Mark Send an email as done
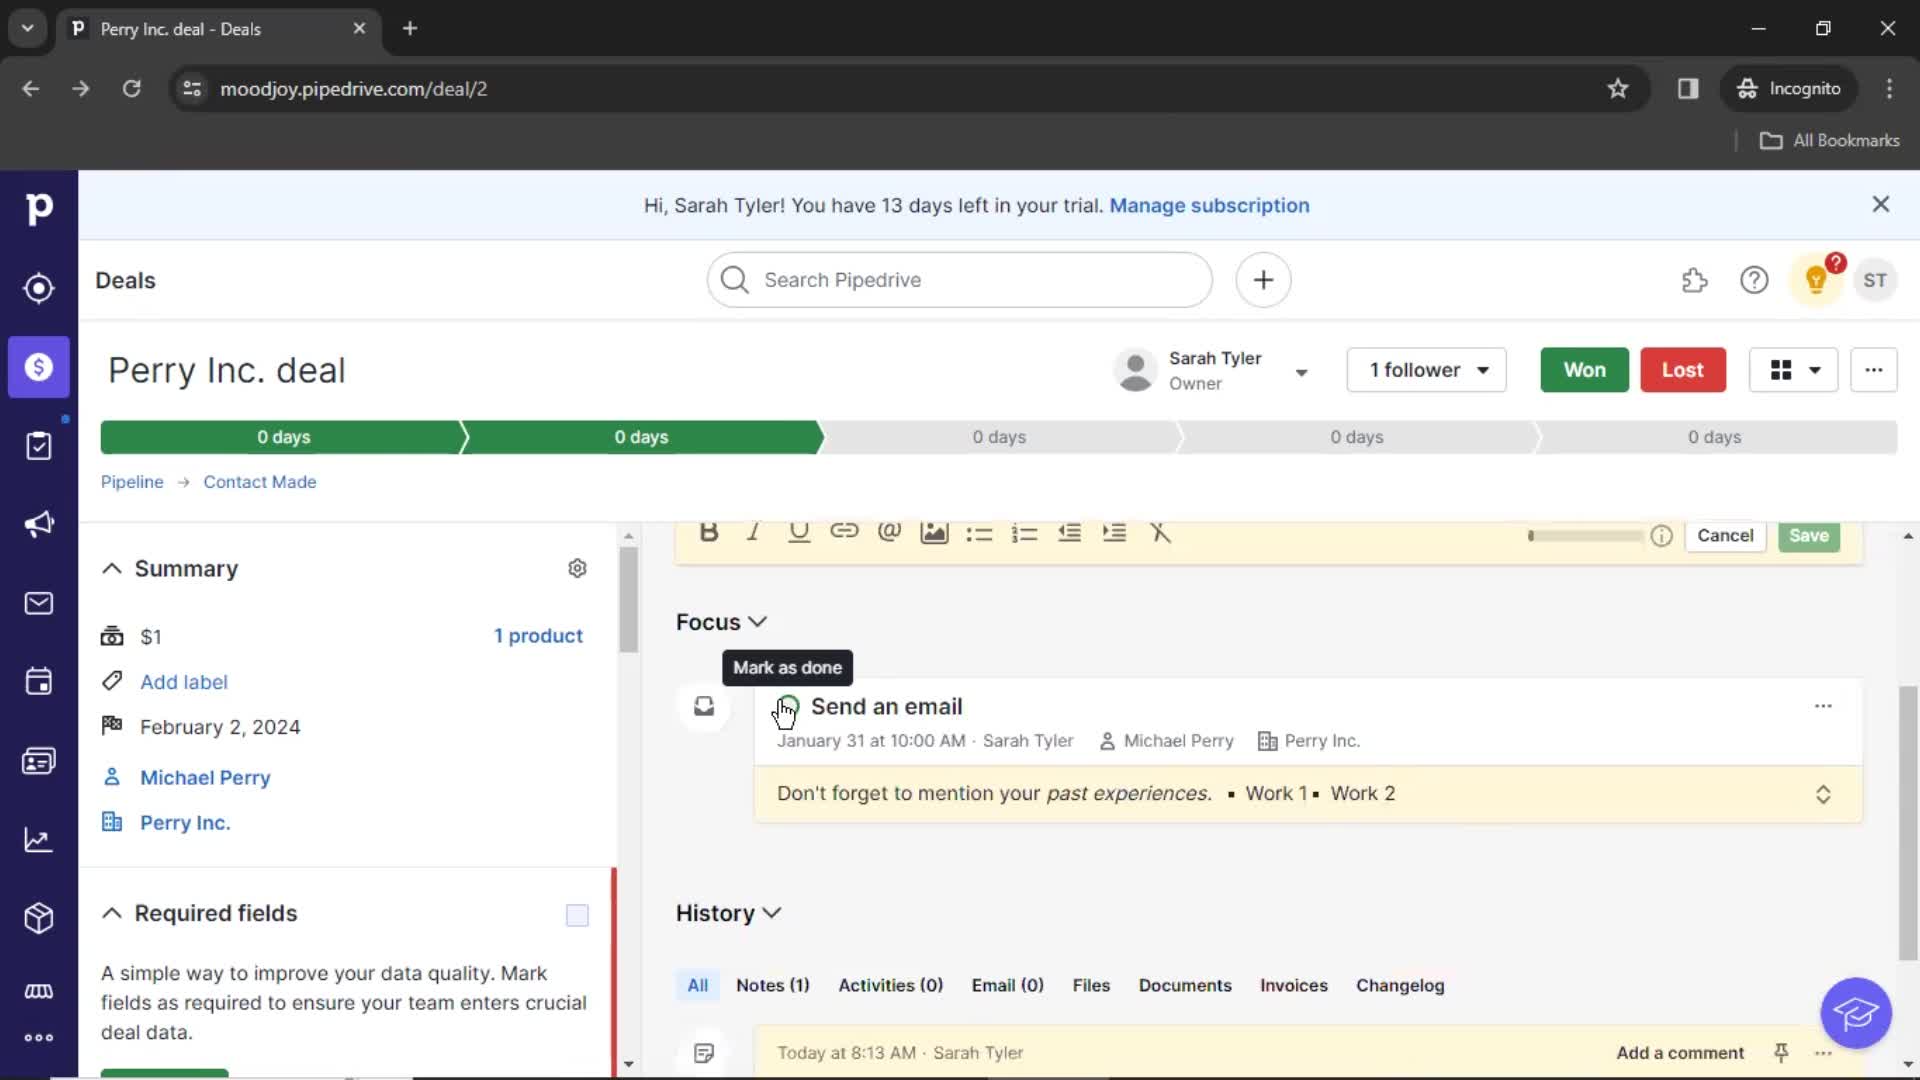This screenshot has height=1080, width=1920. (x=788, y=706)
